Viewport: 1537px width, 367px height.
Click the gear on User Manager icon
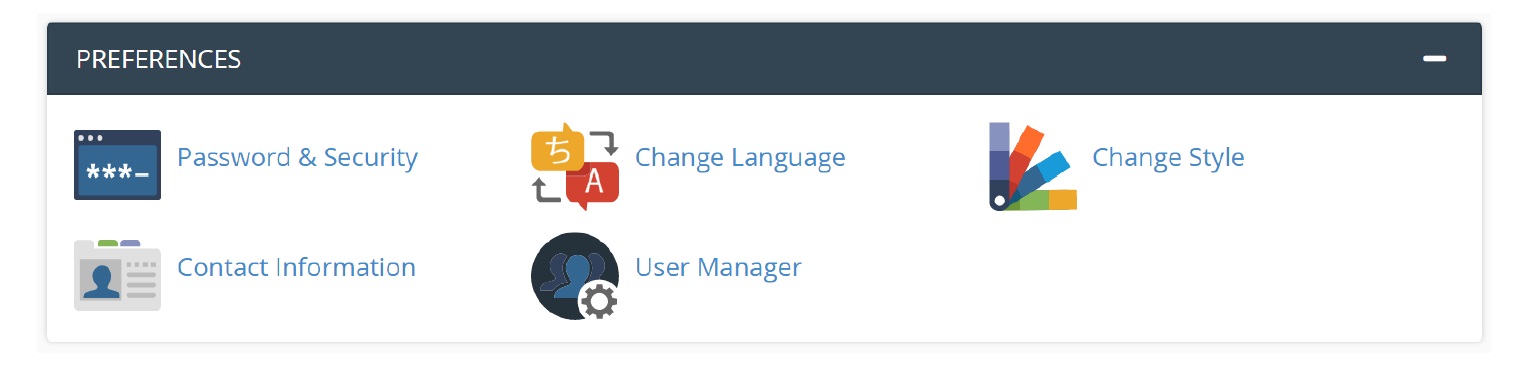coord(599,300)
